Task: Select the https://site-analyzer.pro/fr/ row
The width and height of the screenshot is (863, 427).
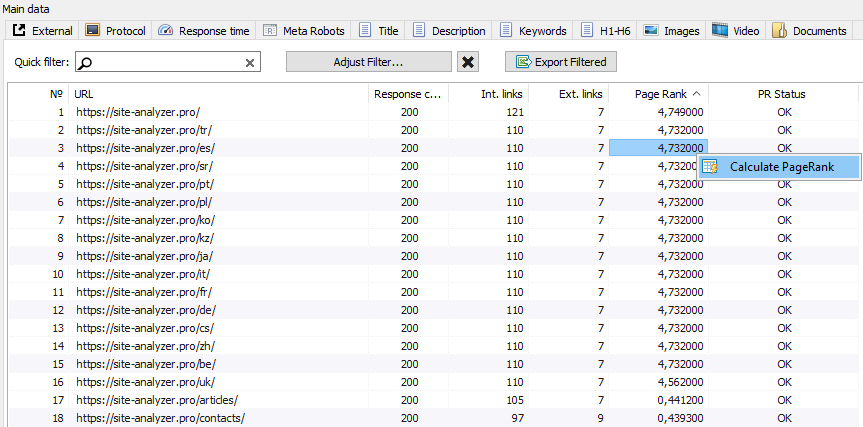Action: tap(433, 292)
